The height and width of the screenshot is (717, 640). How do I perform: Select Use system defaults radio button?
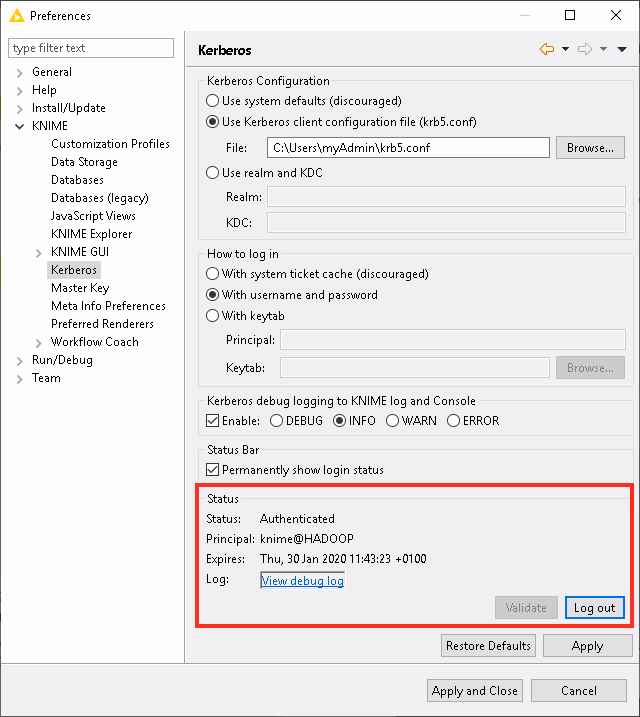[213, 101]
